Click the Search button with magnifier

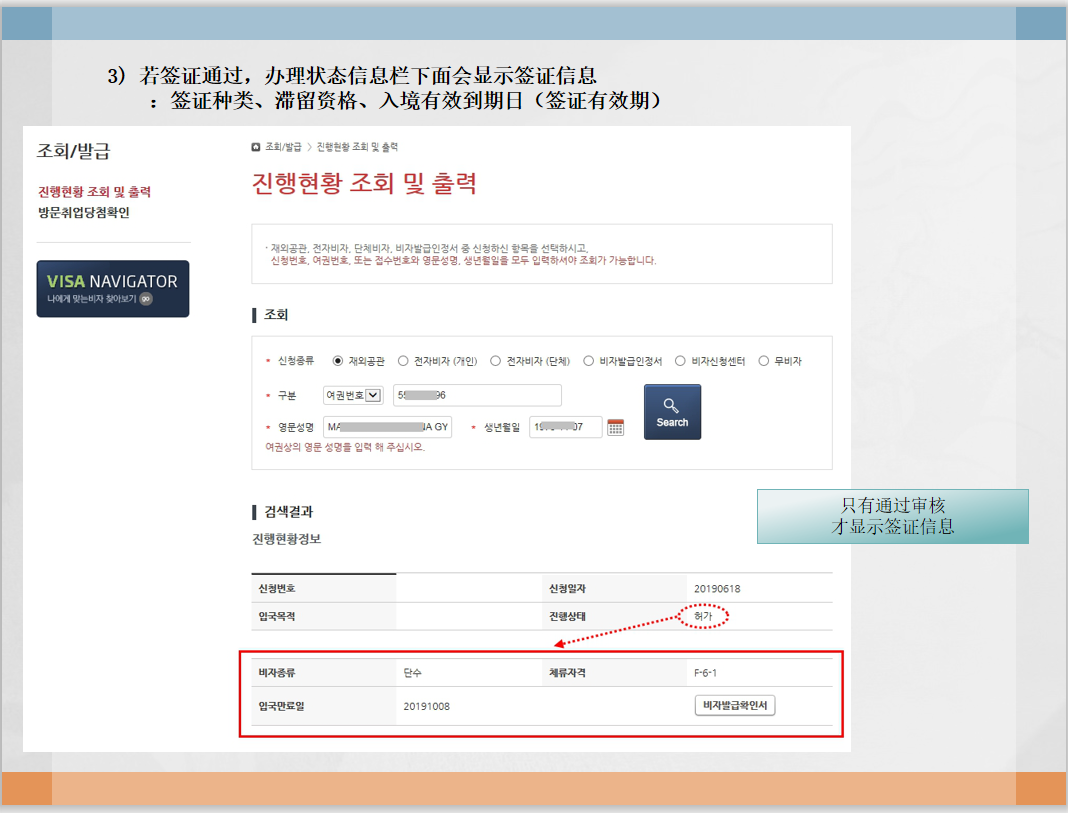(x=672, y=412)
